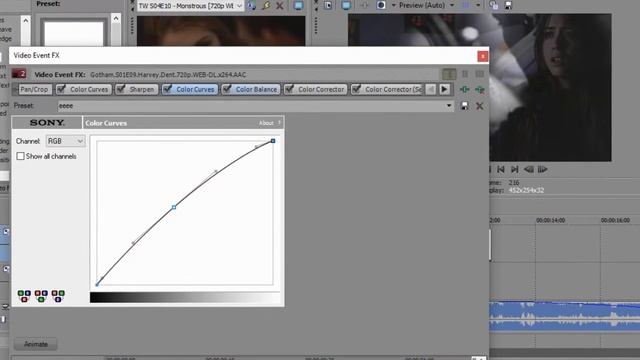Go to end in preview transport controls
This screenshot has width=640, height=360.
click(514, 169)
